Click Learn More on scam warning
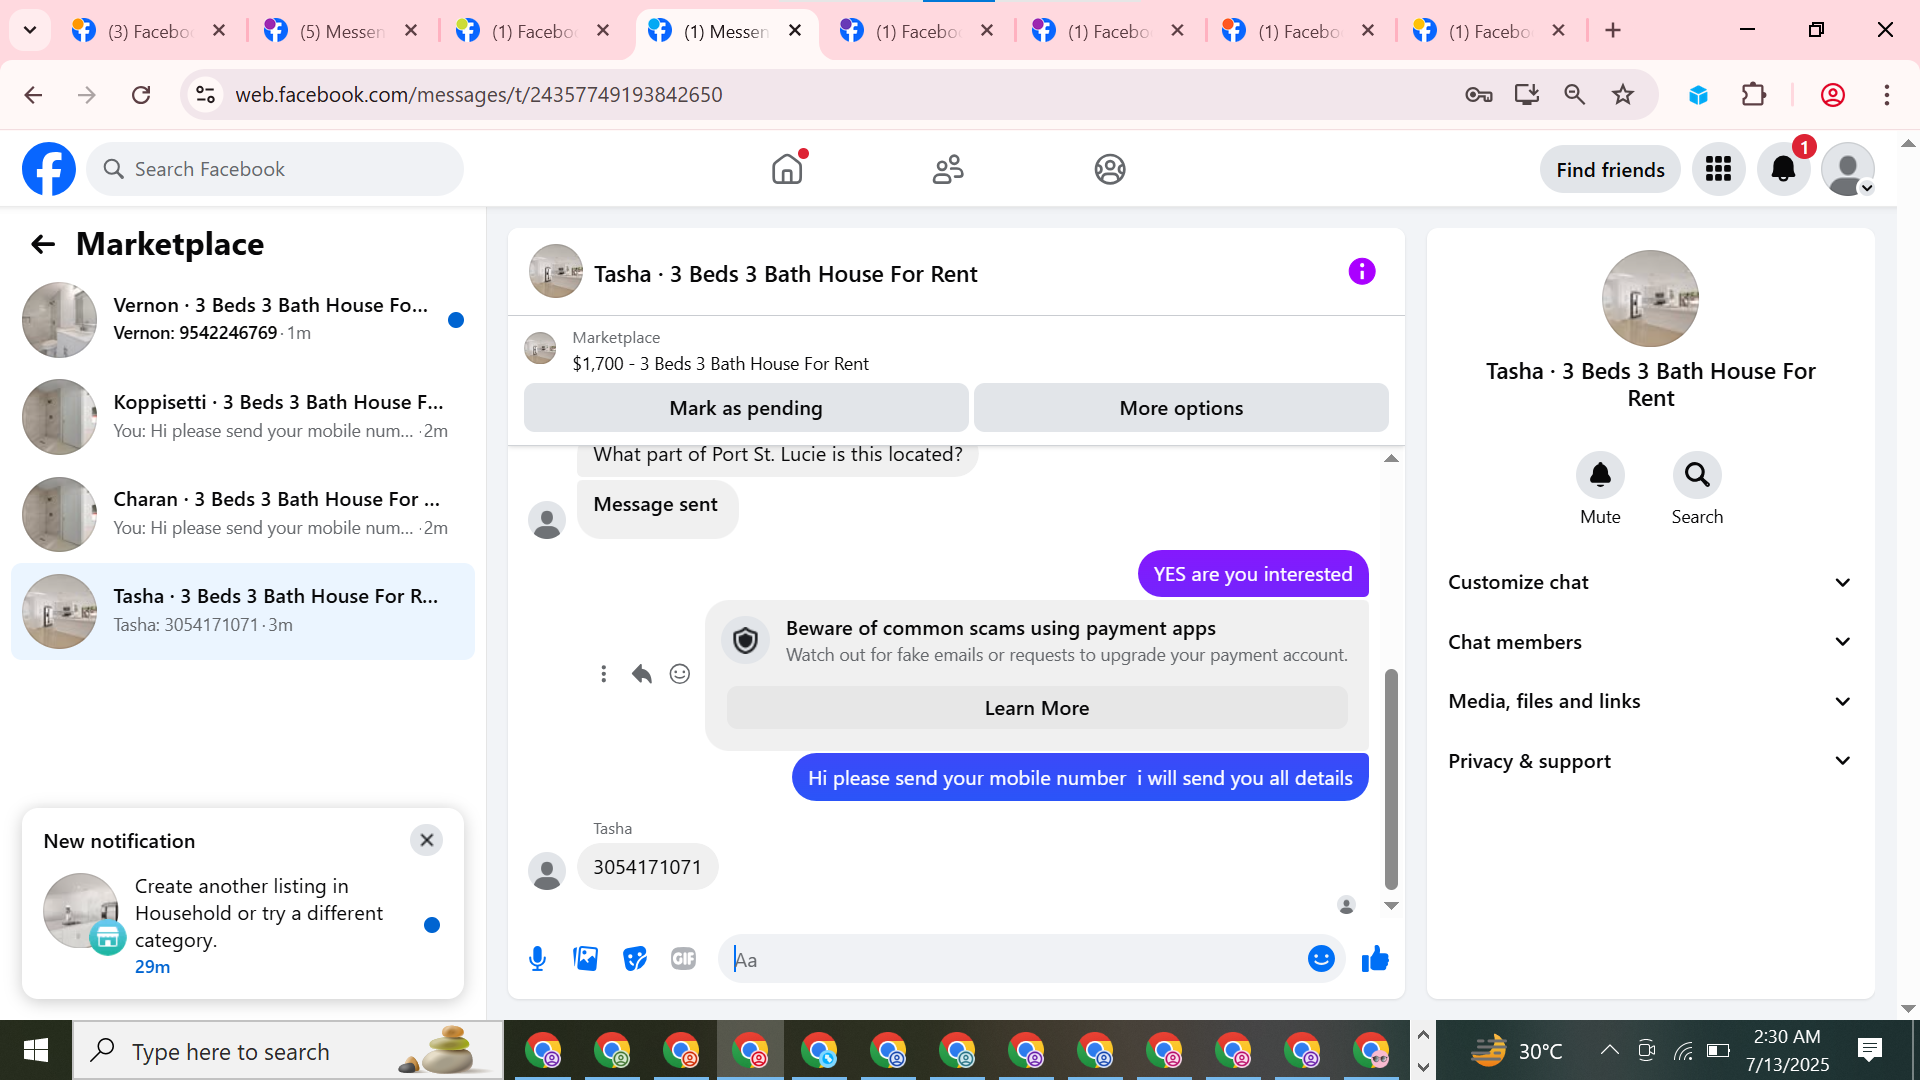Viewport: 1920px width, 1080px height. click(1036, 708)
